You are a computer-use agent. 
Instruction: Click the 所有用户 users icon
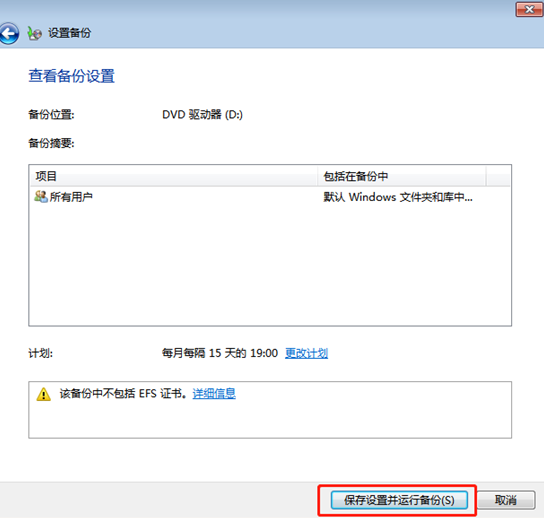(x=41, y=197)
